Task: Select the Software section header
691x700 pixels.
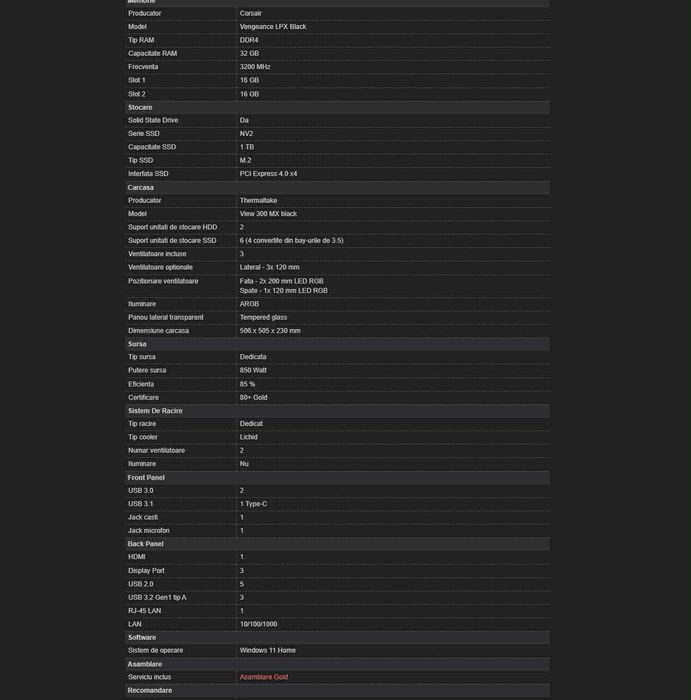Action: tap(142, 637)
